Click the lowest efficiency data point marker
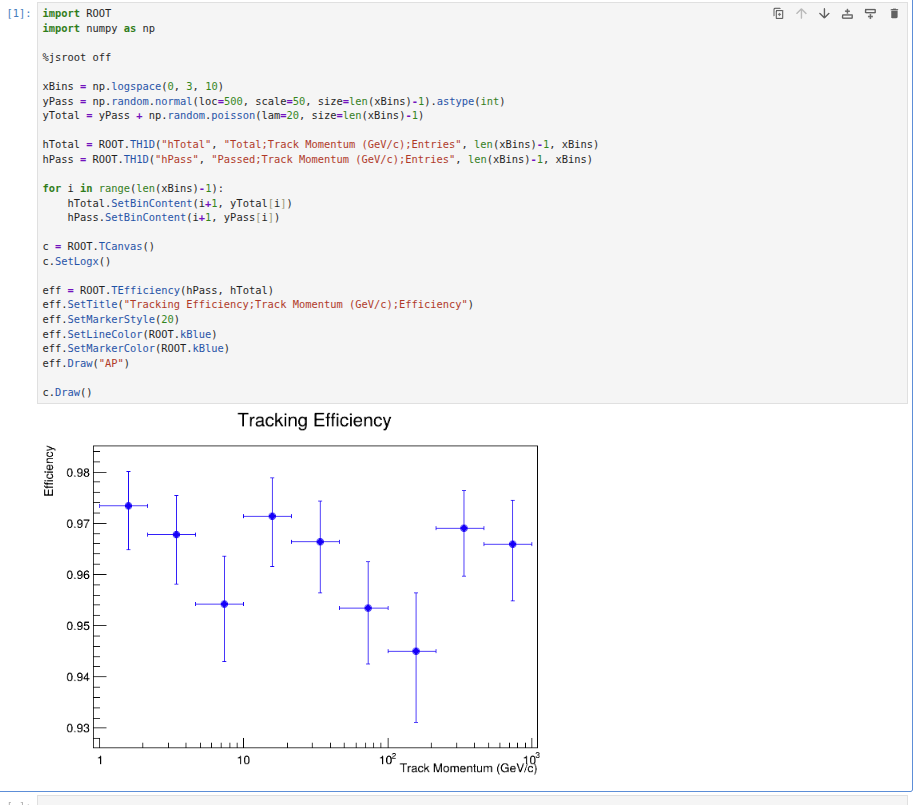 [x=416, y=651]
